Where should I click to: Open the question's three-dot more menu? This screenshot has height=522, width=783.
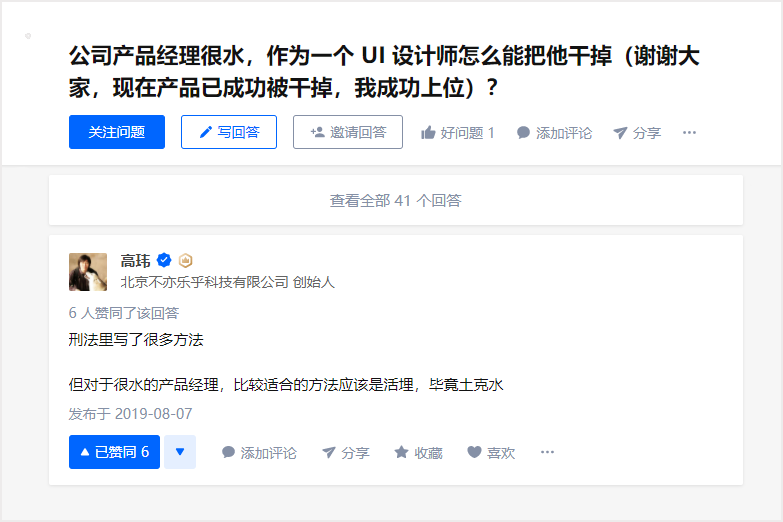click(x=689, y=132)
